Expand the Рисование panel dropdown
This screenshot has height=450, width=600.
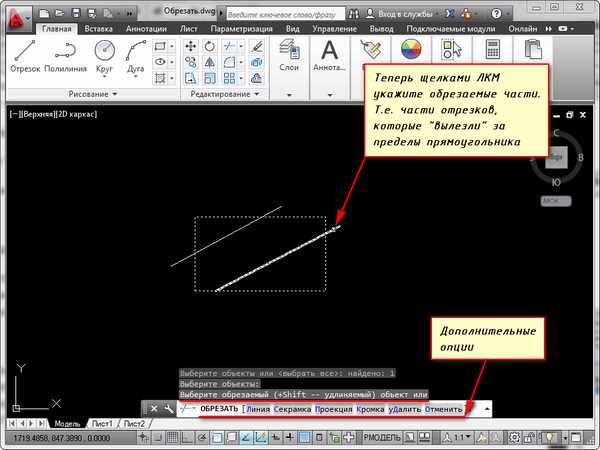point(93,94)
